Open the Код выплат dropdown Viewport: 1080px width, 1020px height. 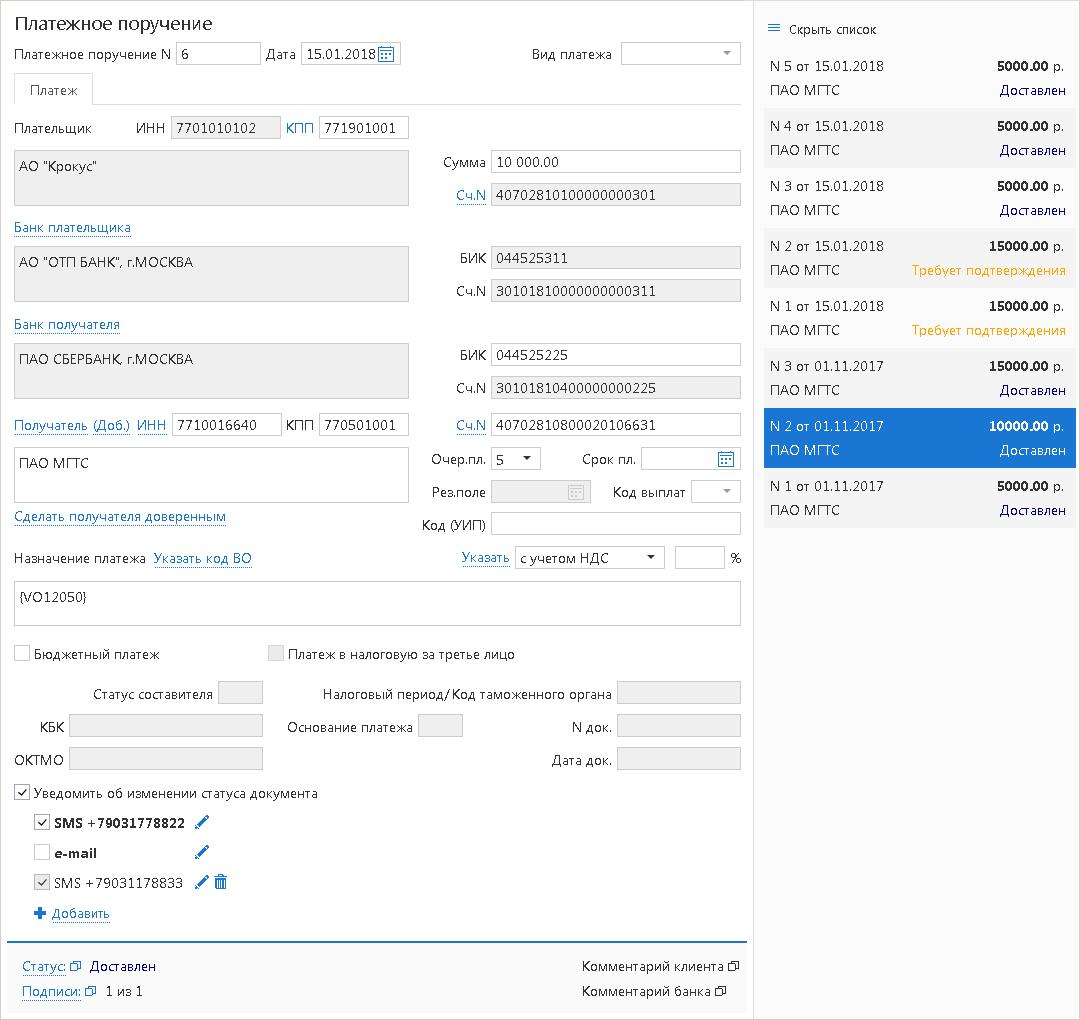716,492
